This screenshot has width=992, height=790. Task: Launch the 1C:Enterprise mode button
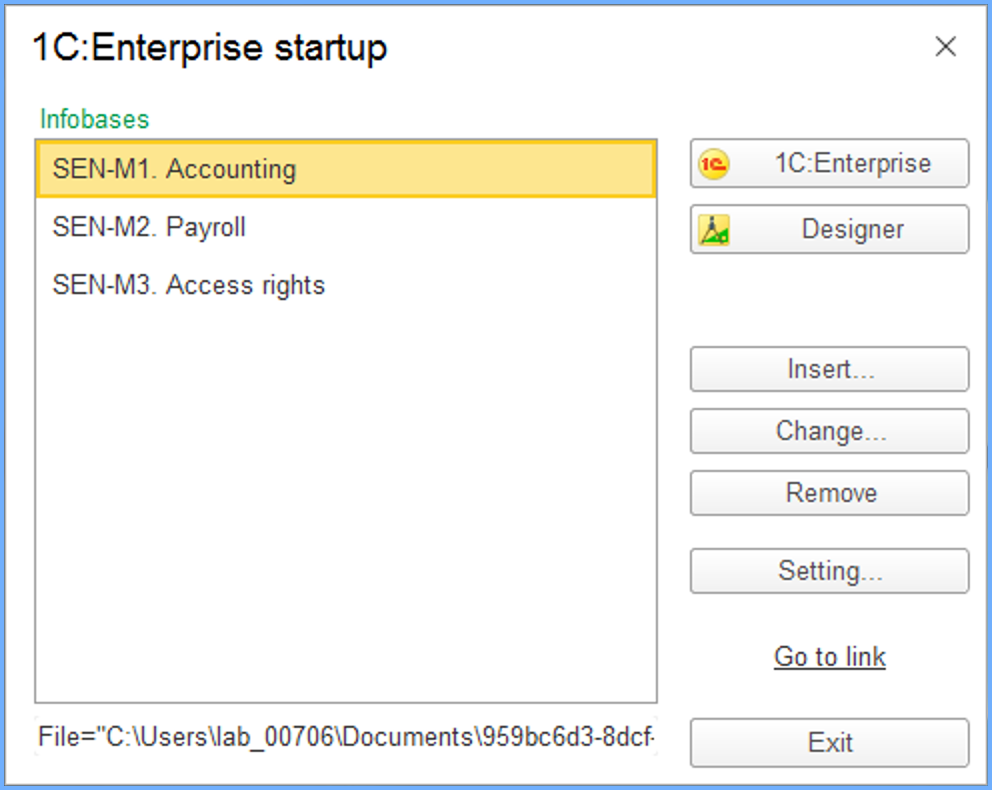[829, 164]
